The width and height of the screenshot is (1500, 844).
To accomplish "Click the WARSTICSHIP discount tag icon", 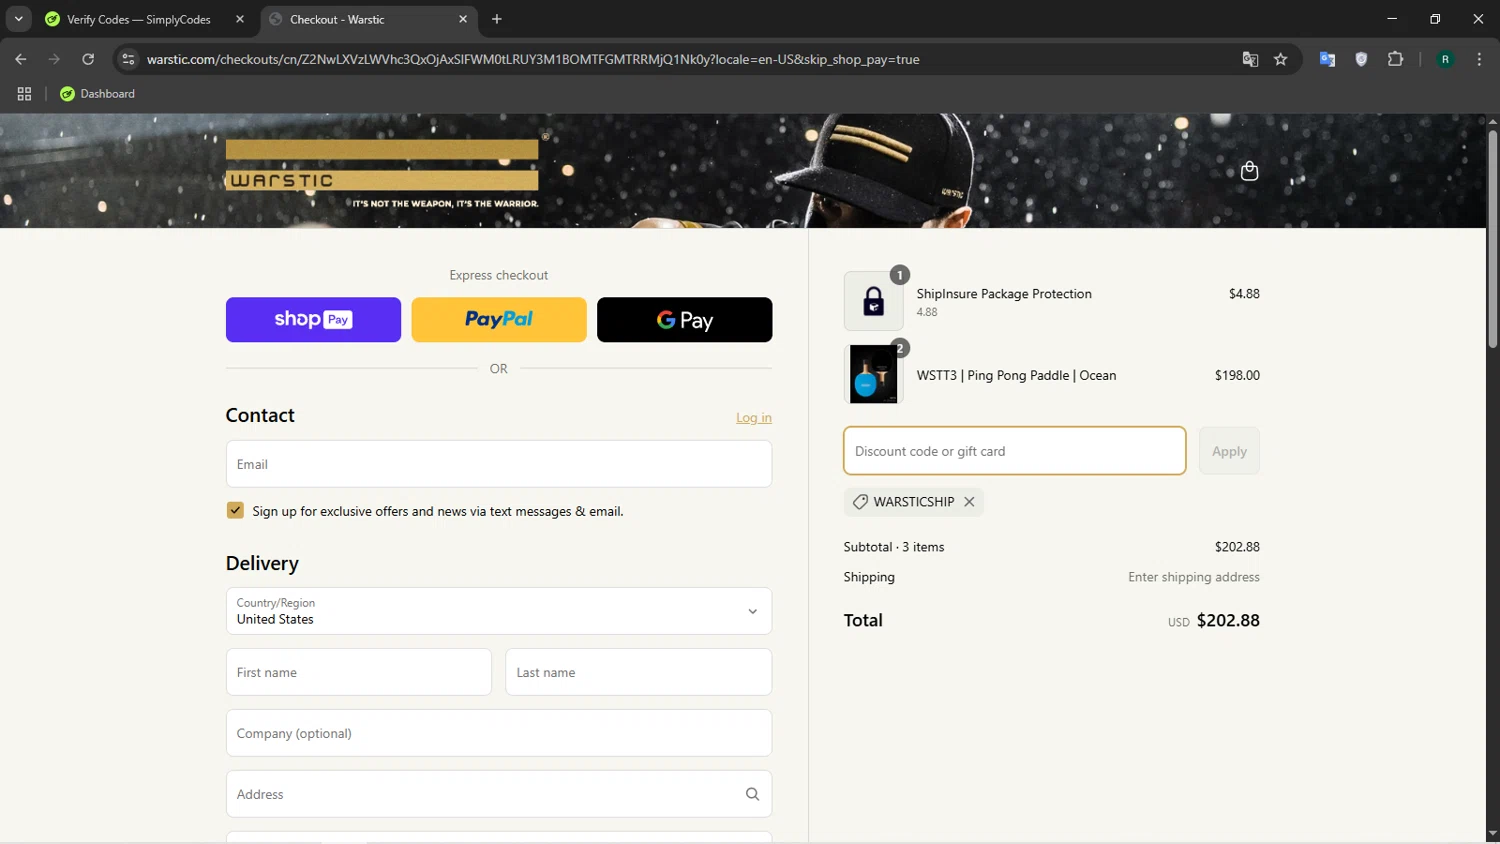I will [x=860, y=502].
